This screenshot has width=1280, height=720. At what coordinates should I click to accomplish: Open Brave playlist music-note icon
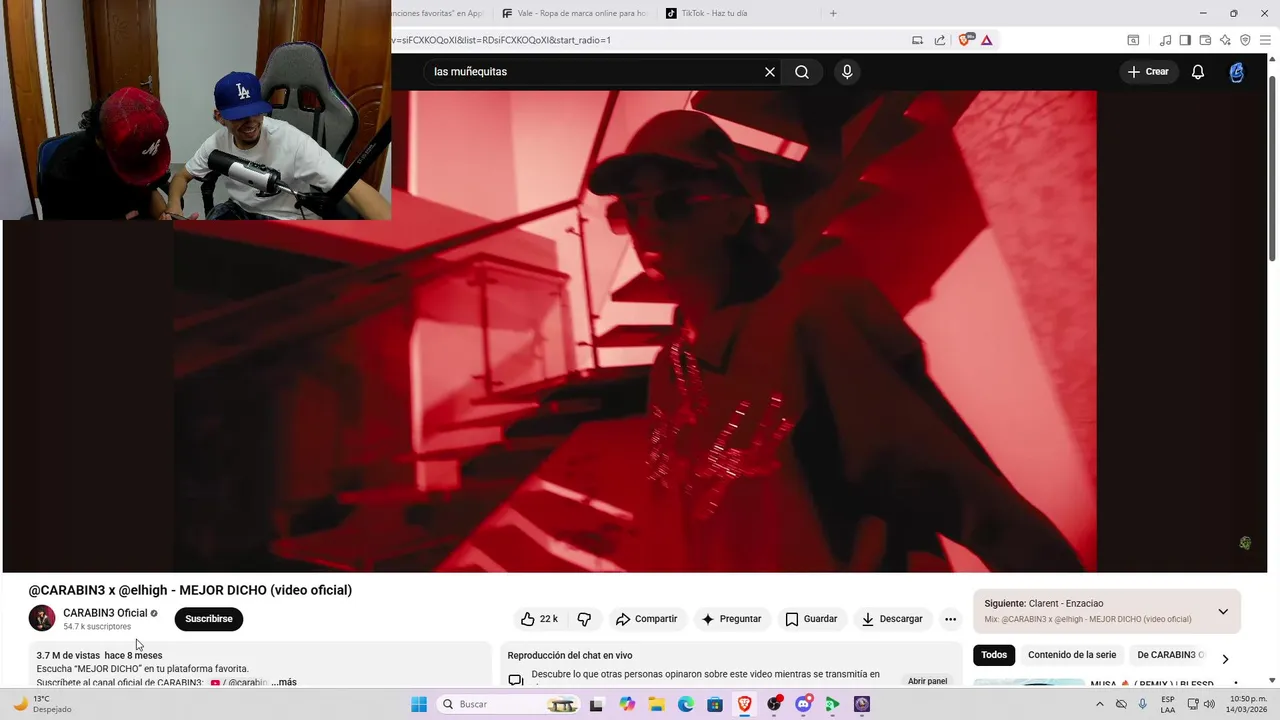point(1165,40)
